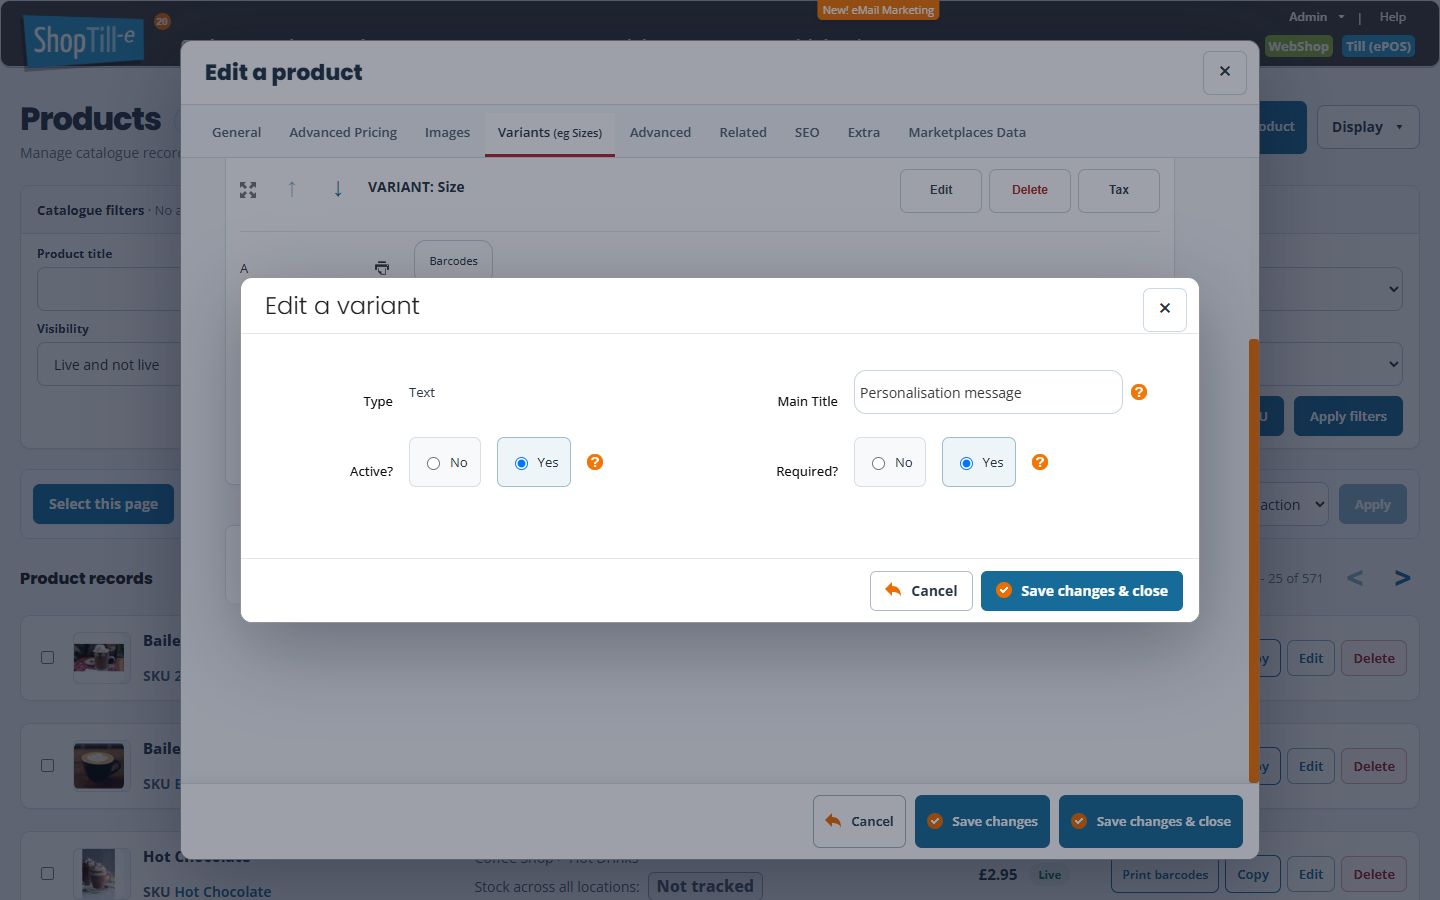Click the Tax button for Size variant
The width and height of the screenshot is (1440, 900).
pos(1119,190)
